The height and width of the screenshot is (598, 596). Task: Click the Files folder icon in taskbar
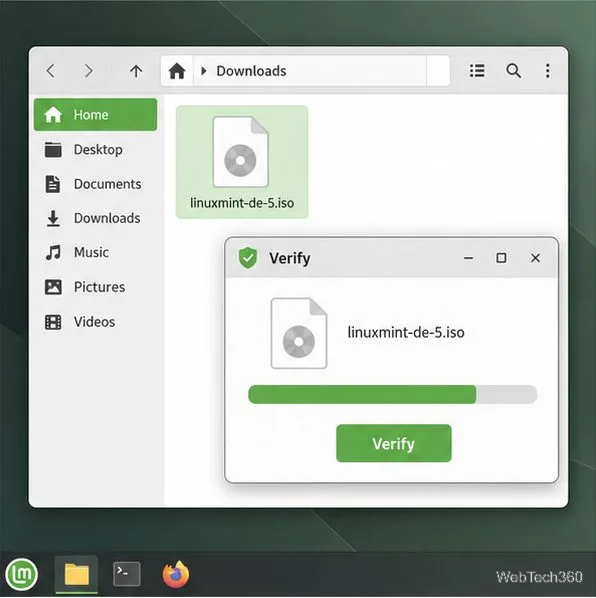pyautogui.click(x=76, y=574)
